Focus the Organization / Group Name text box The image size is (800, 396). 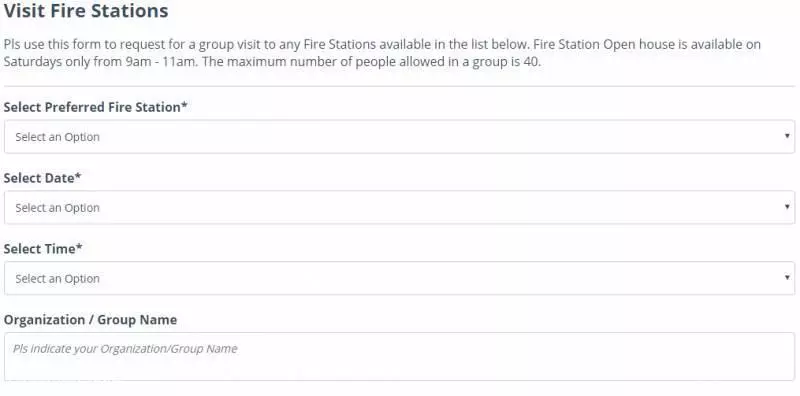click(399, 357)
